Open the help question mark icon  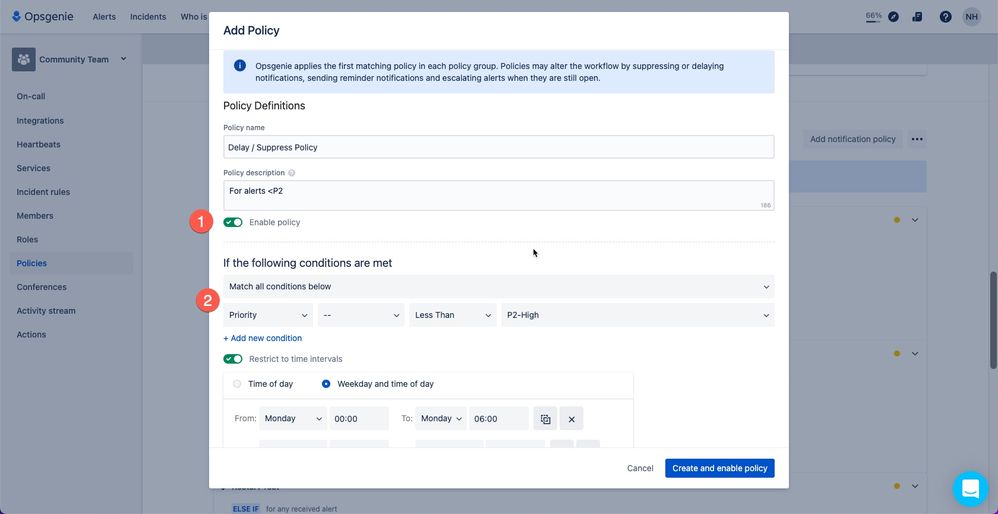click(x=945, y=17)
